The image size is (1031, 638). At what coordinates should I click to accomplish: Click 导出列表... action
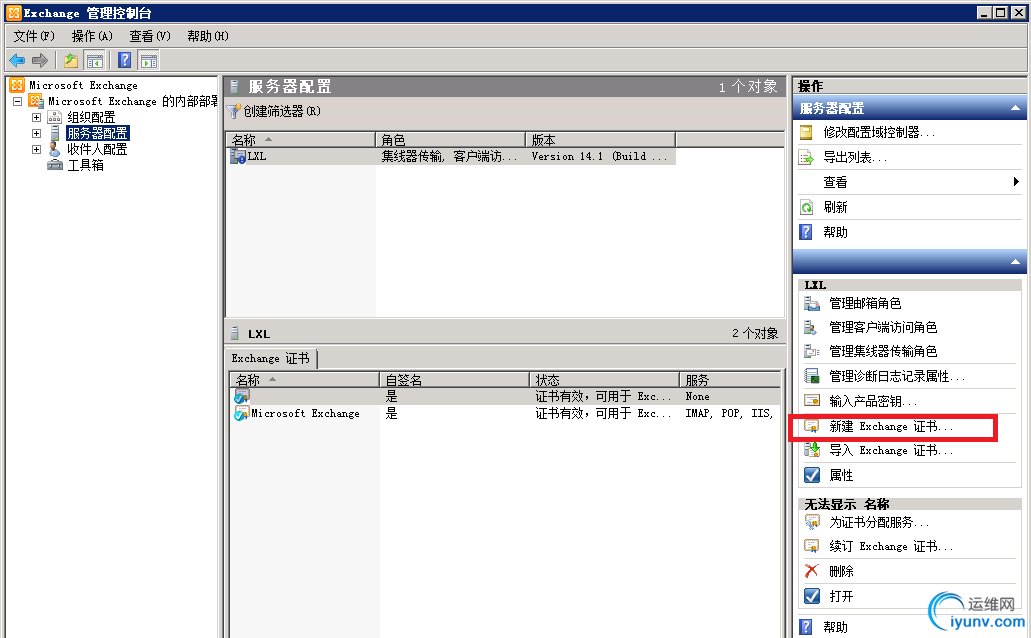coord(855,158)
